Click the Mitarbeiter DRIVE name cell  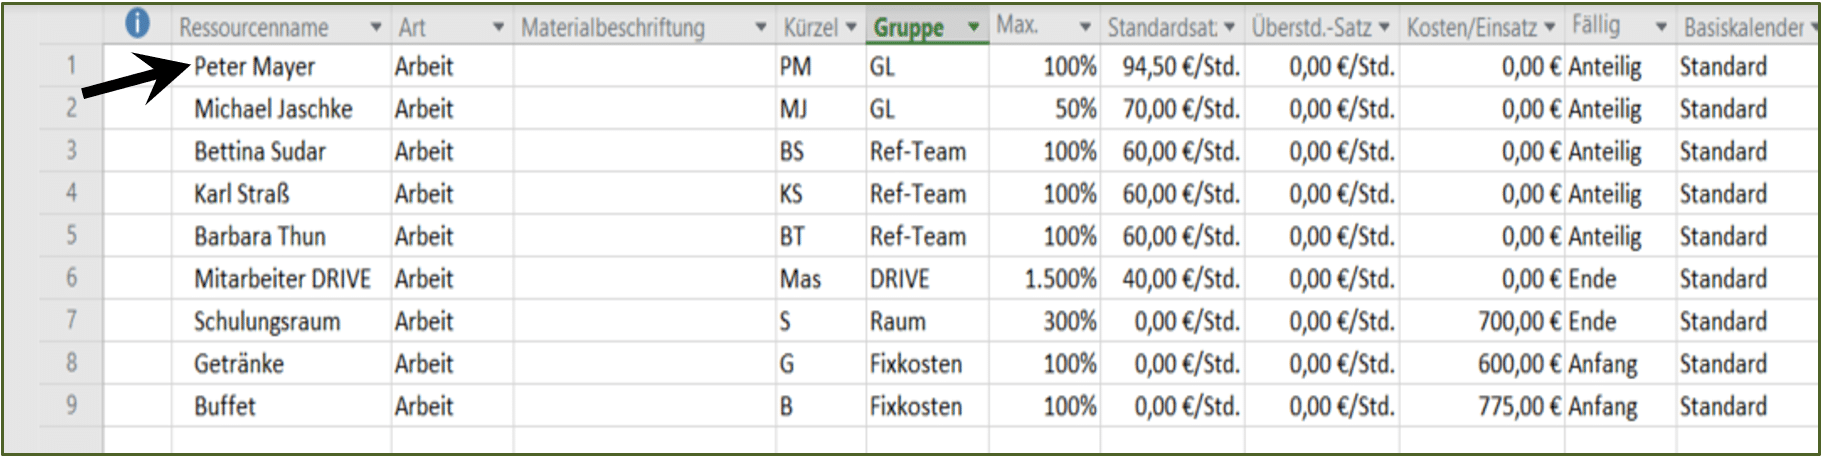click(x=281, y=279)
